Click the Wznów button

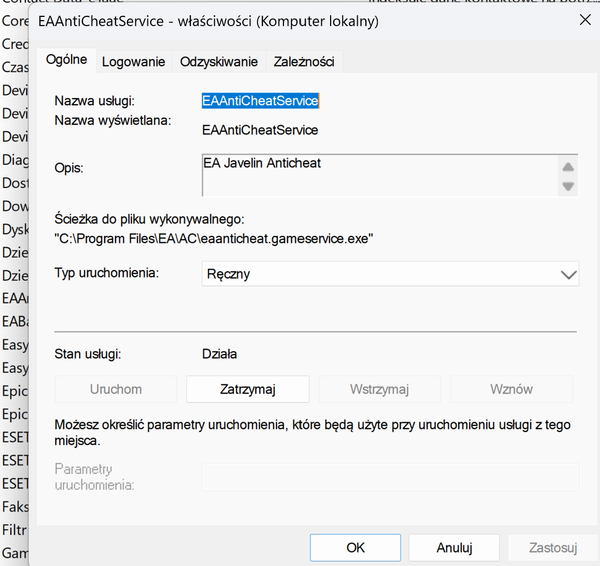(511, 389)
